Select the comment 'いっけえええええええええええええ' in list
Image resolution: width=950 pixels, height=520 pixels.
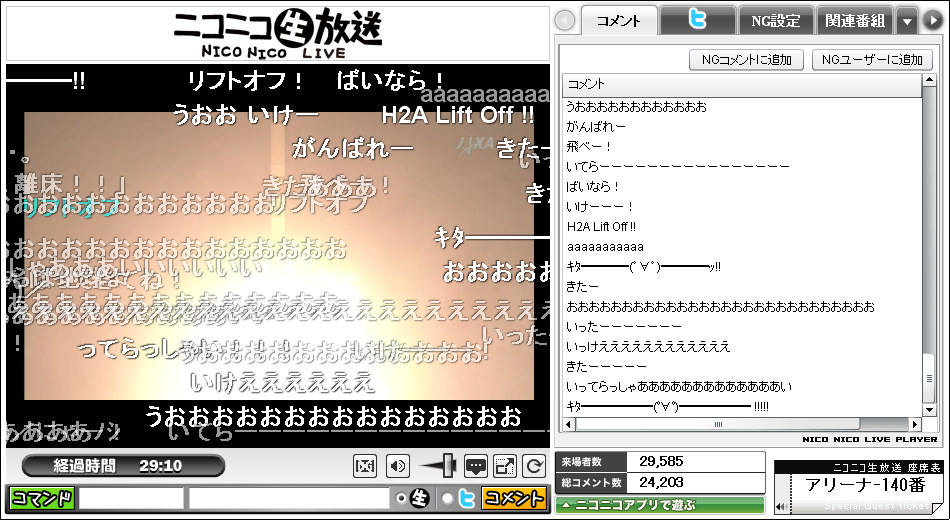pyautogui.click(x=648, y=347)
